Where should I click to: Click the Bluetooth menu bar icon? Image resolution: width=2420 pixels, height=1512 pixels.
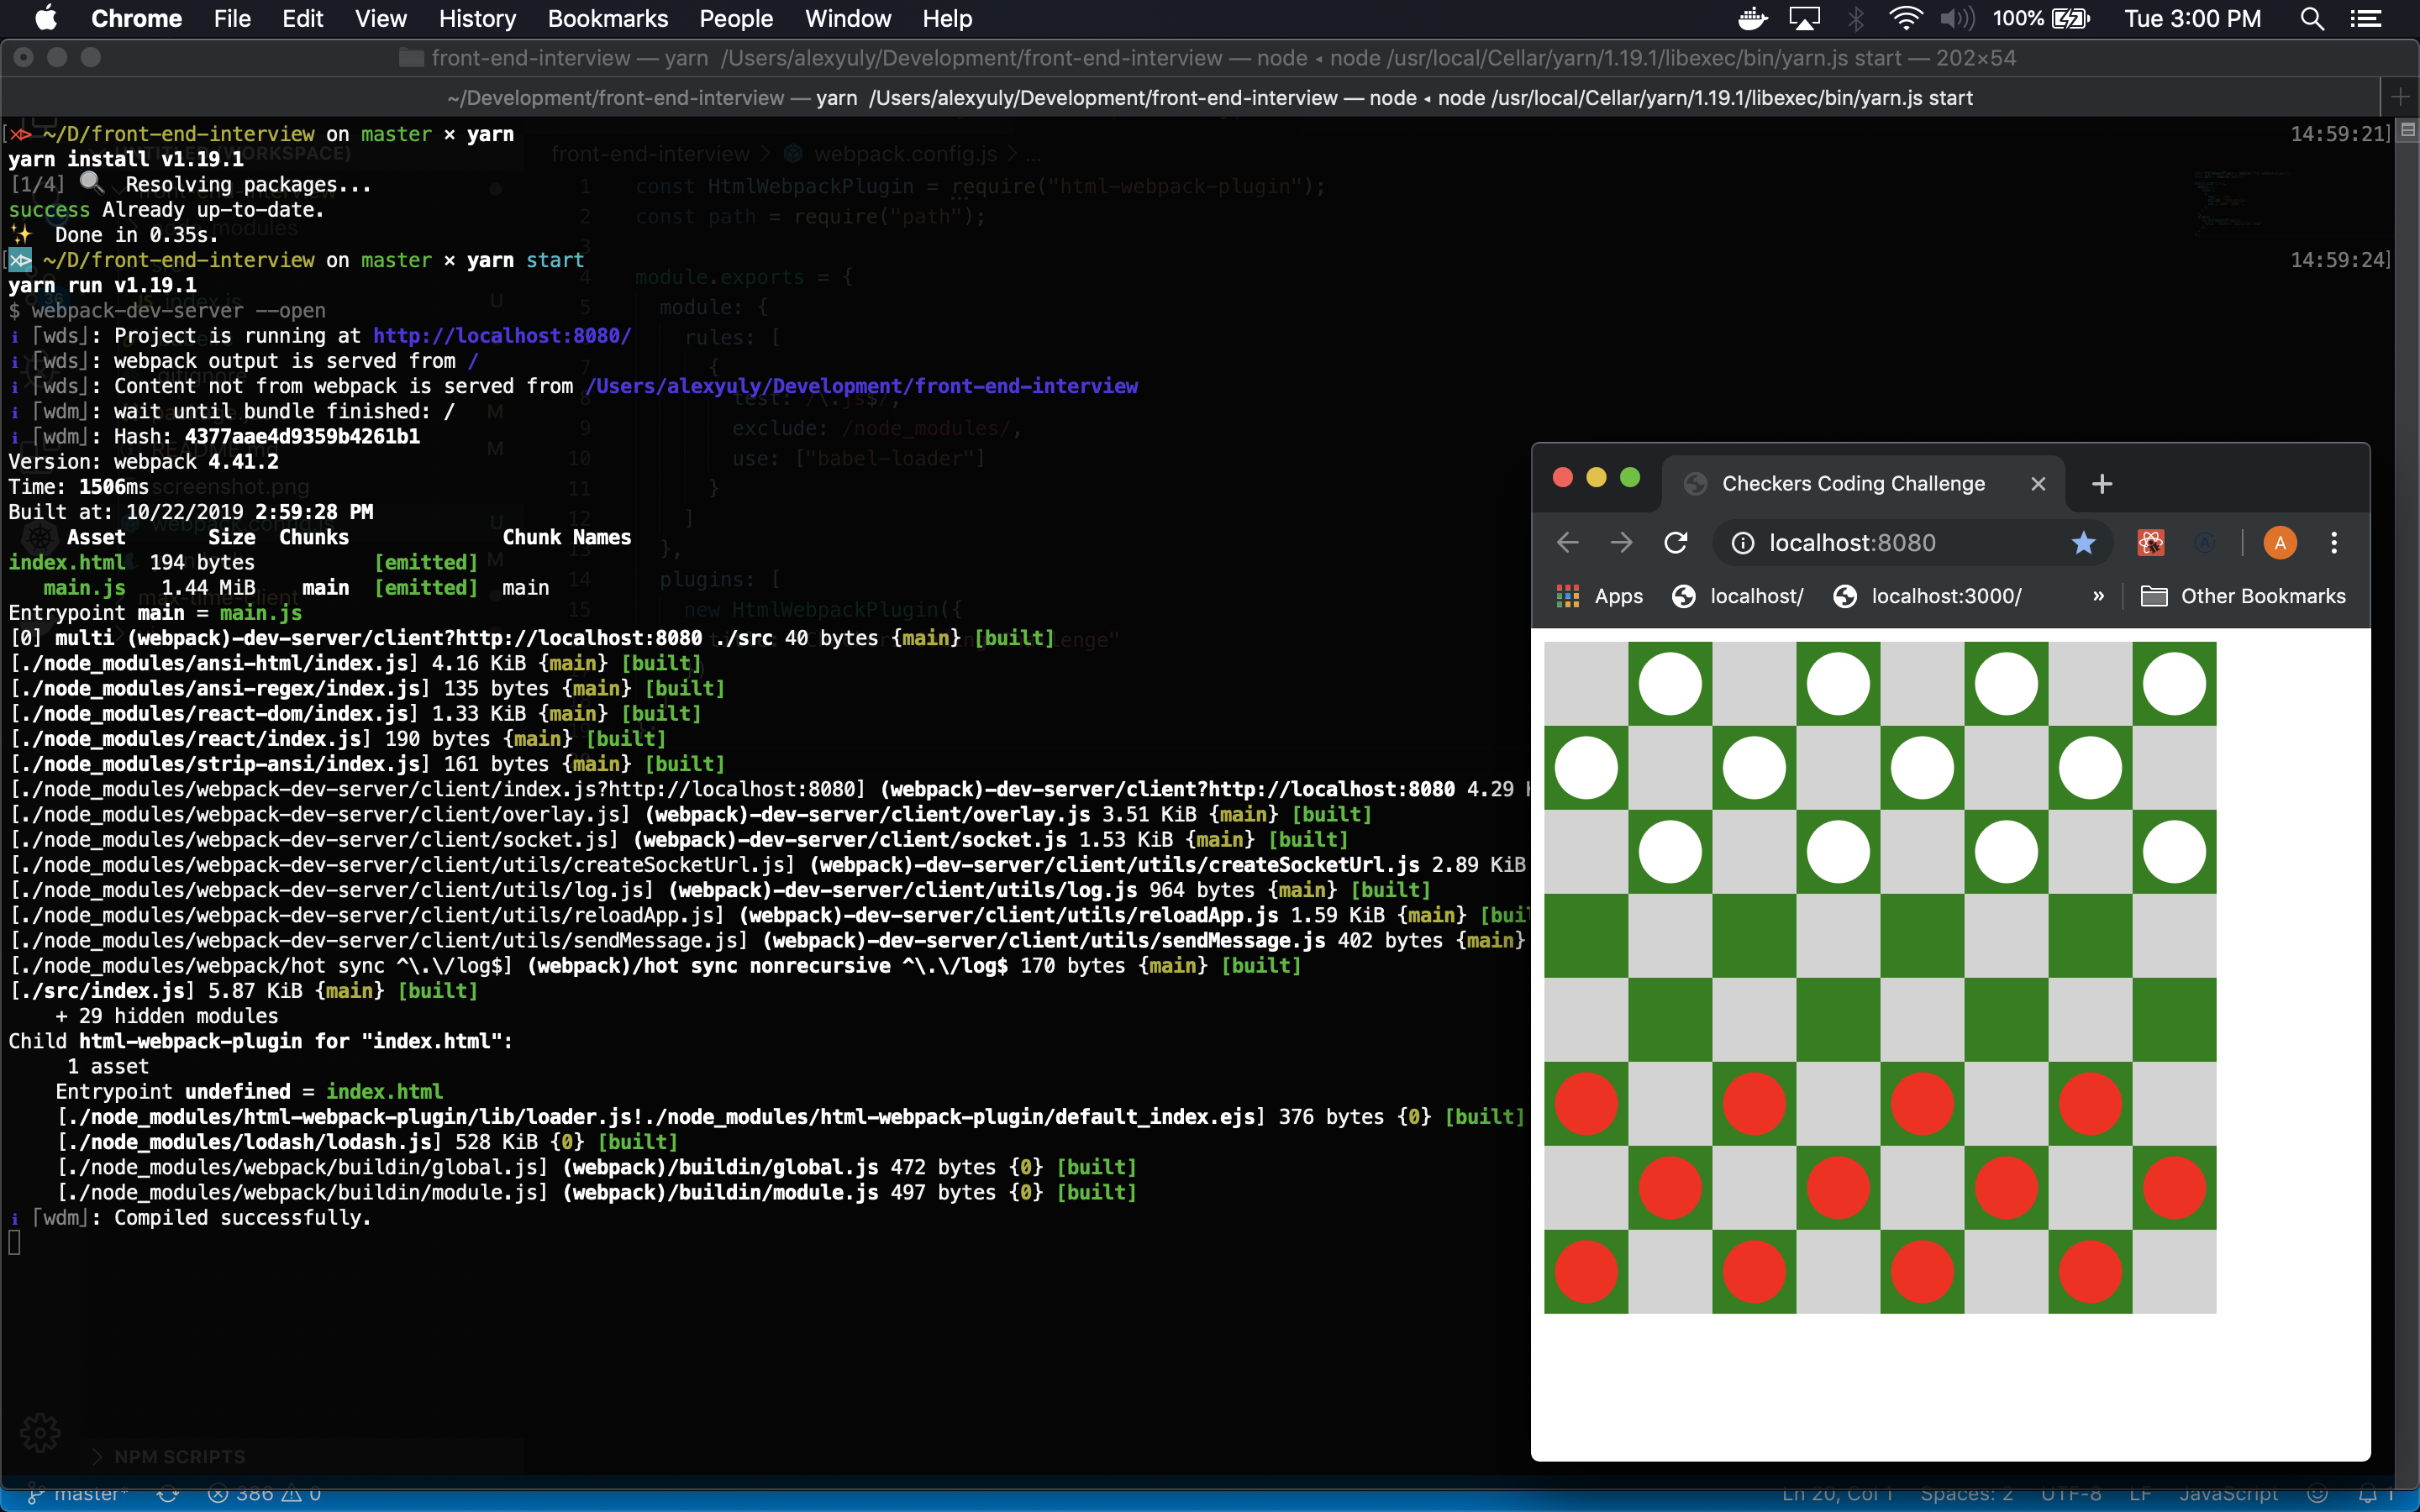(1856, 18)
